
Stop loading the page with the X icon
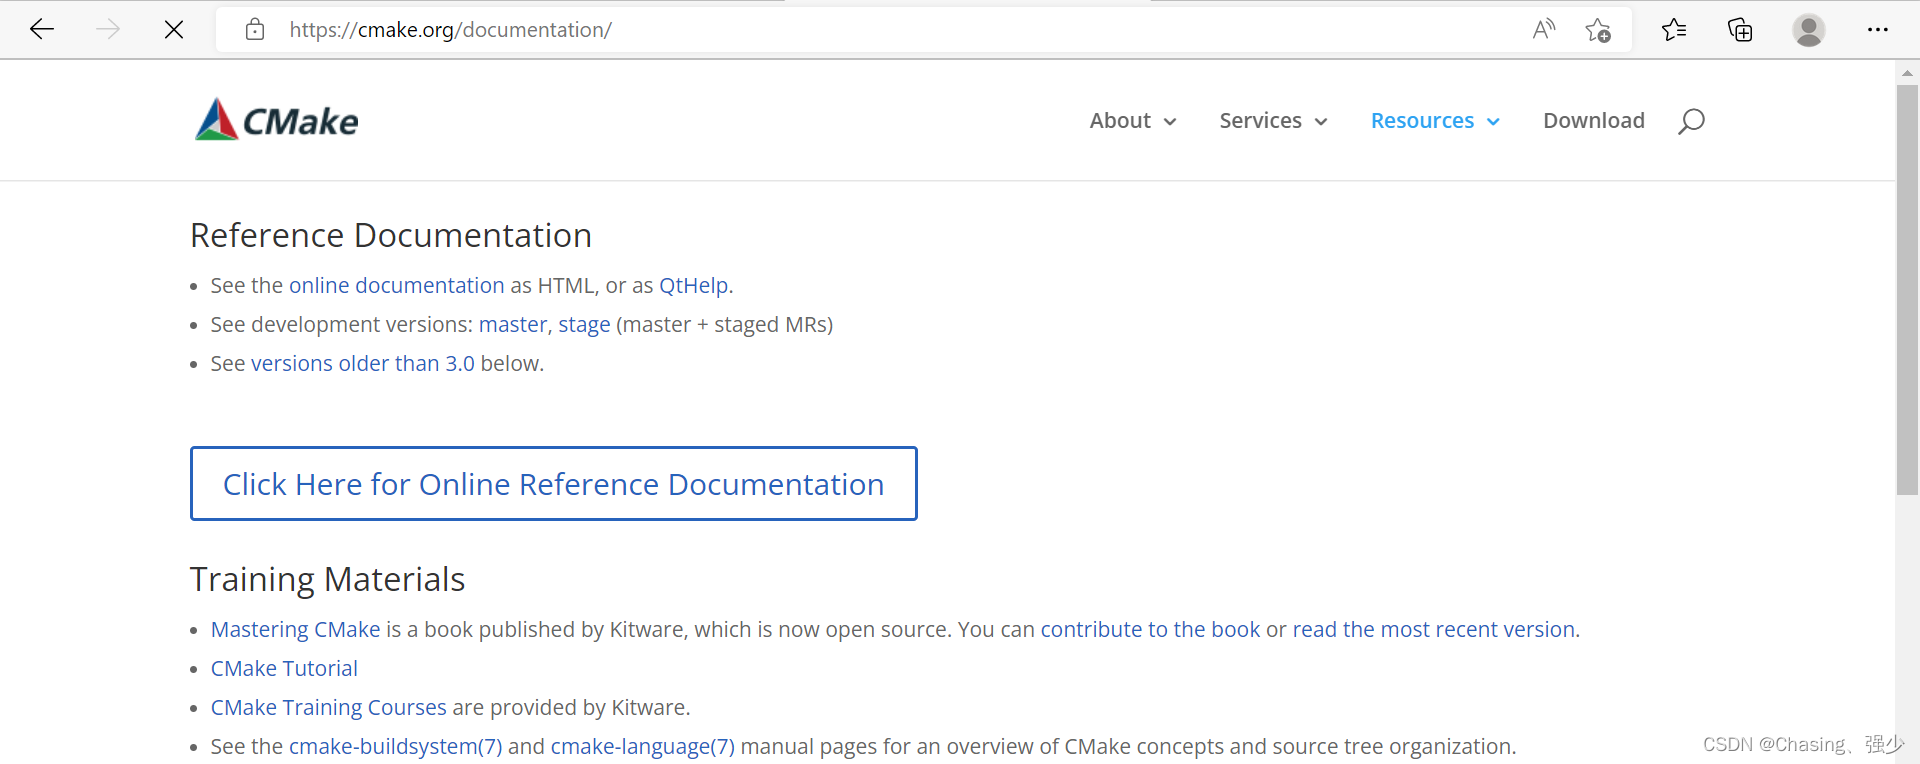(174, 30)
